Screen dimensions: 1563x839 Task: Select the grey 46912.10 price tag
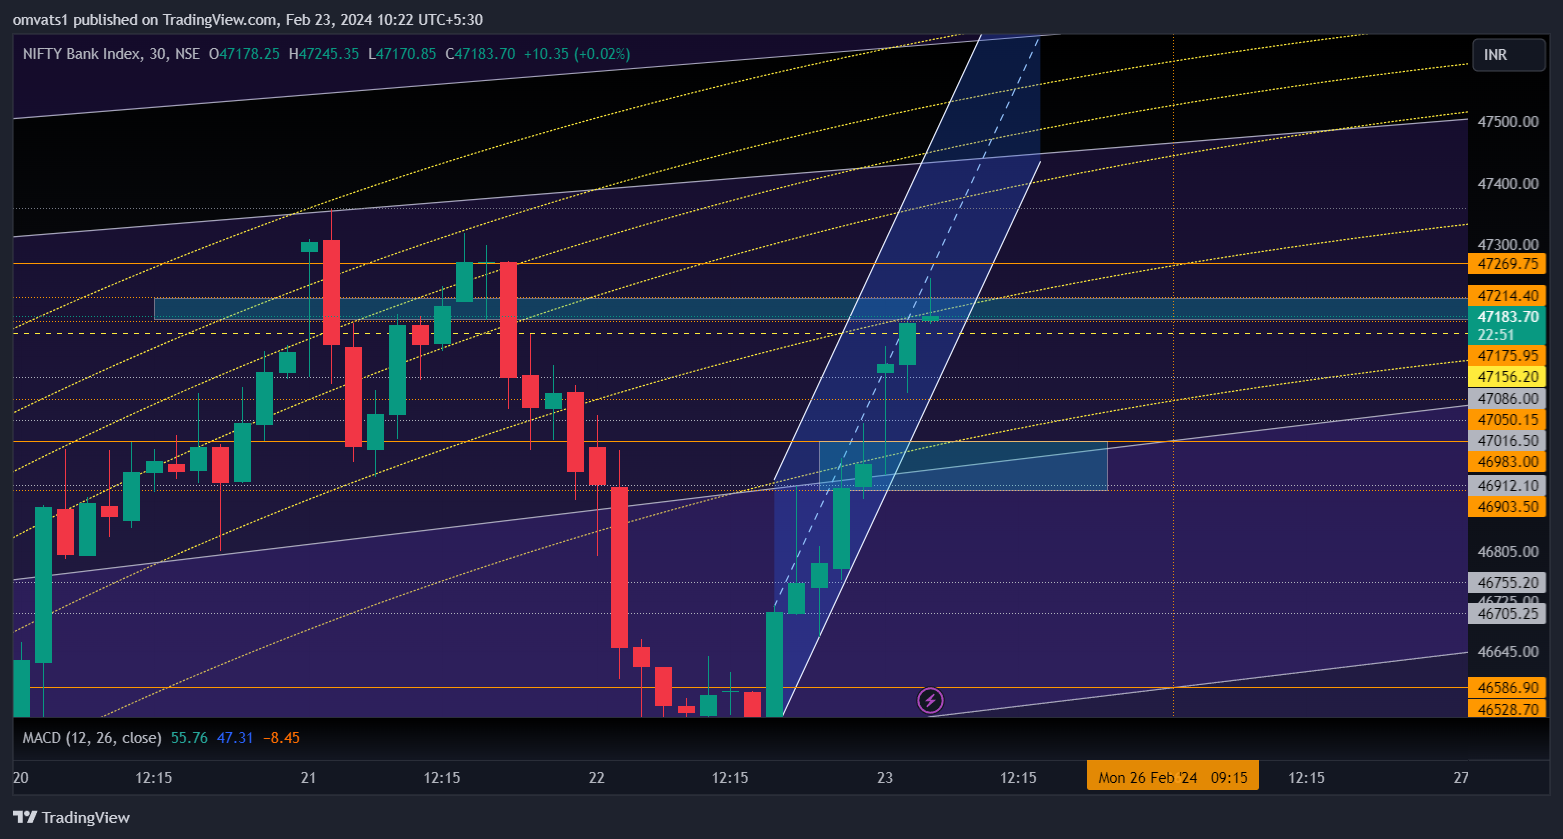pos(1507,486)
